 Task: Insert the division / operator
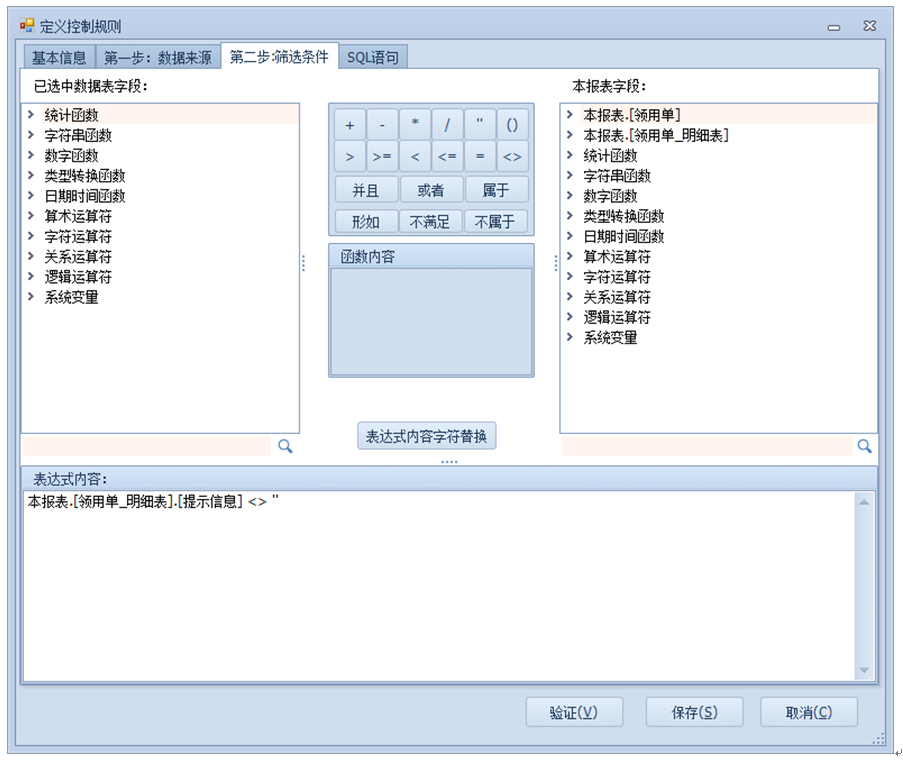[447, 125]
